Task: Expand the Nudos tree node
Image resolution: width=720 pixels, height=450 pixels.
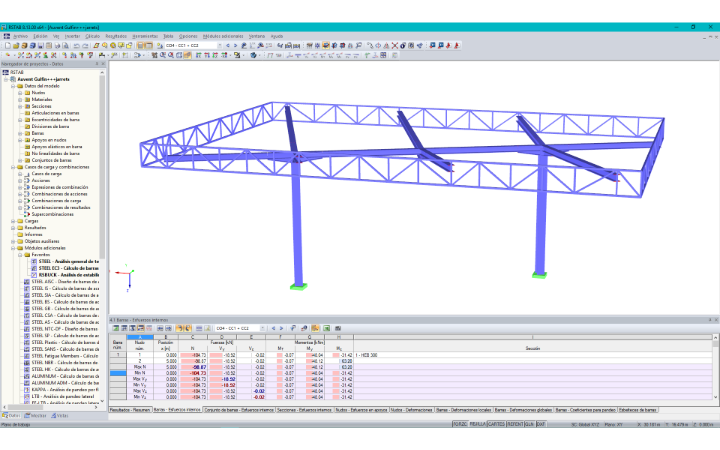Action: tap(20, 93)
